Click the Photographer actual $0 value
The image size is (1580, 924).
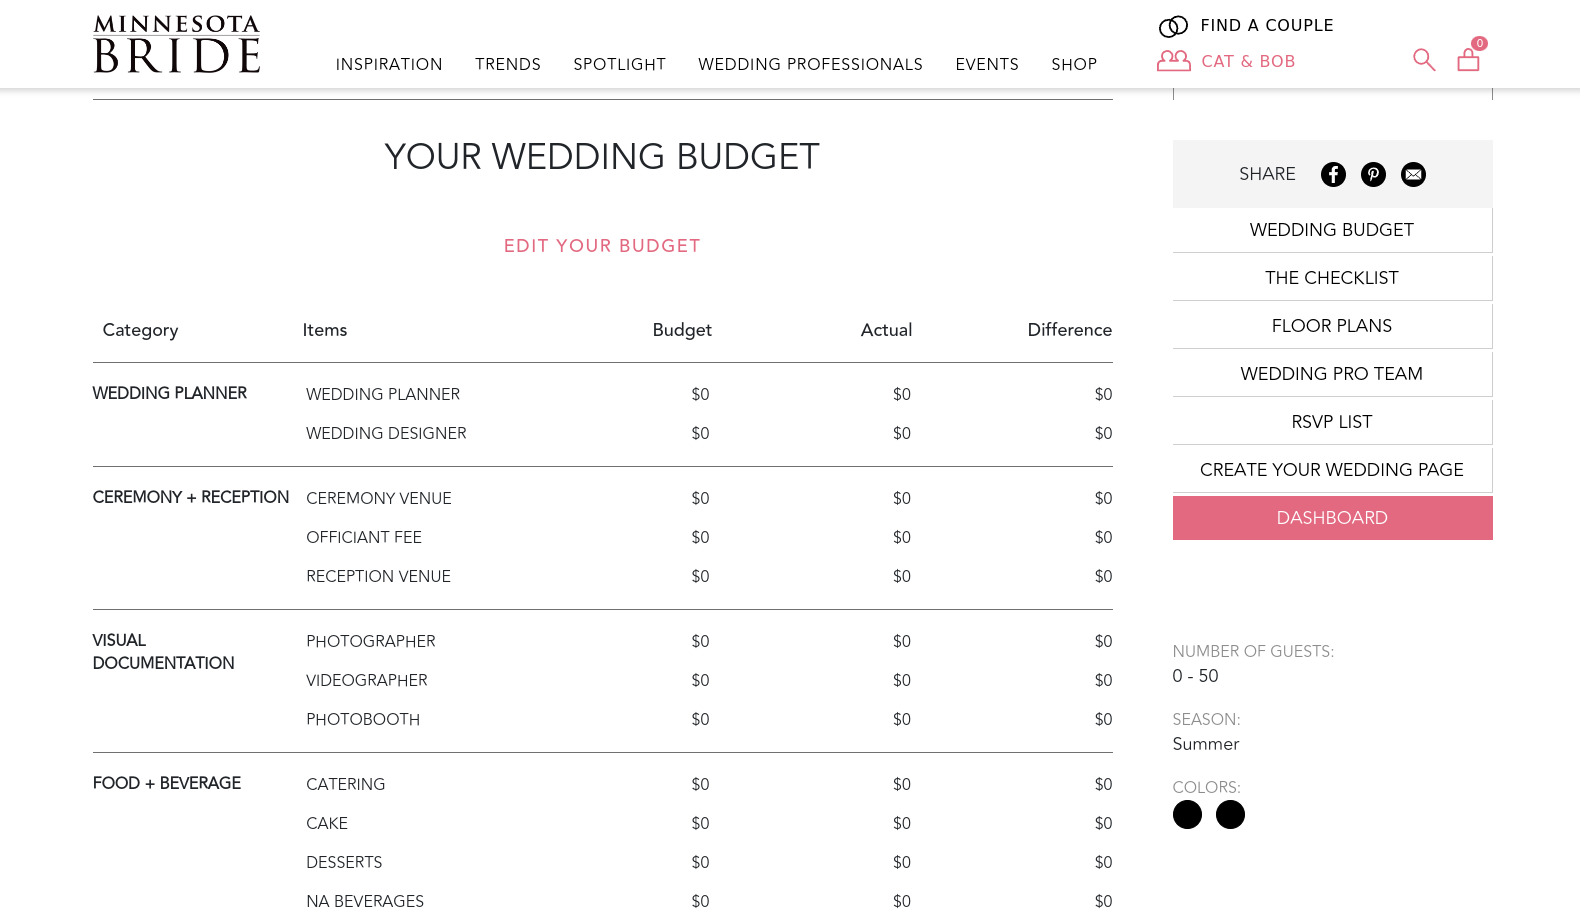(902, 641)
